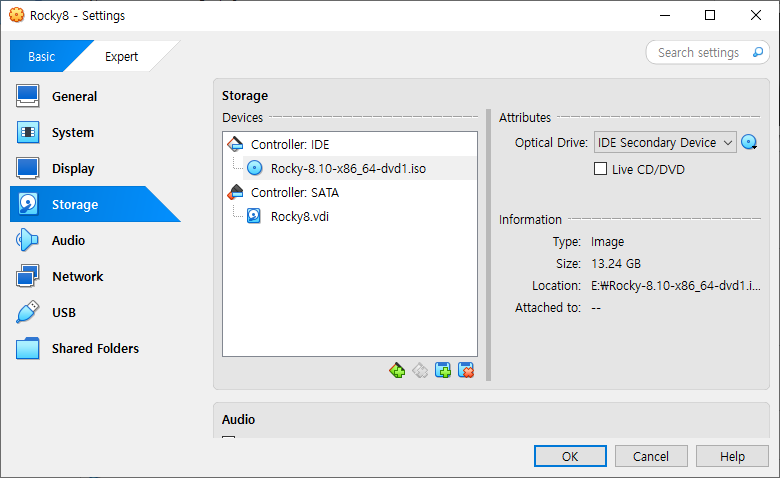
Task: Enable the Live CD/DVD checkbox
Action: [600, 169]
